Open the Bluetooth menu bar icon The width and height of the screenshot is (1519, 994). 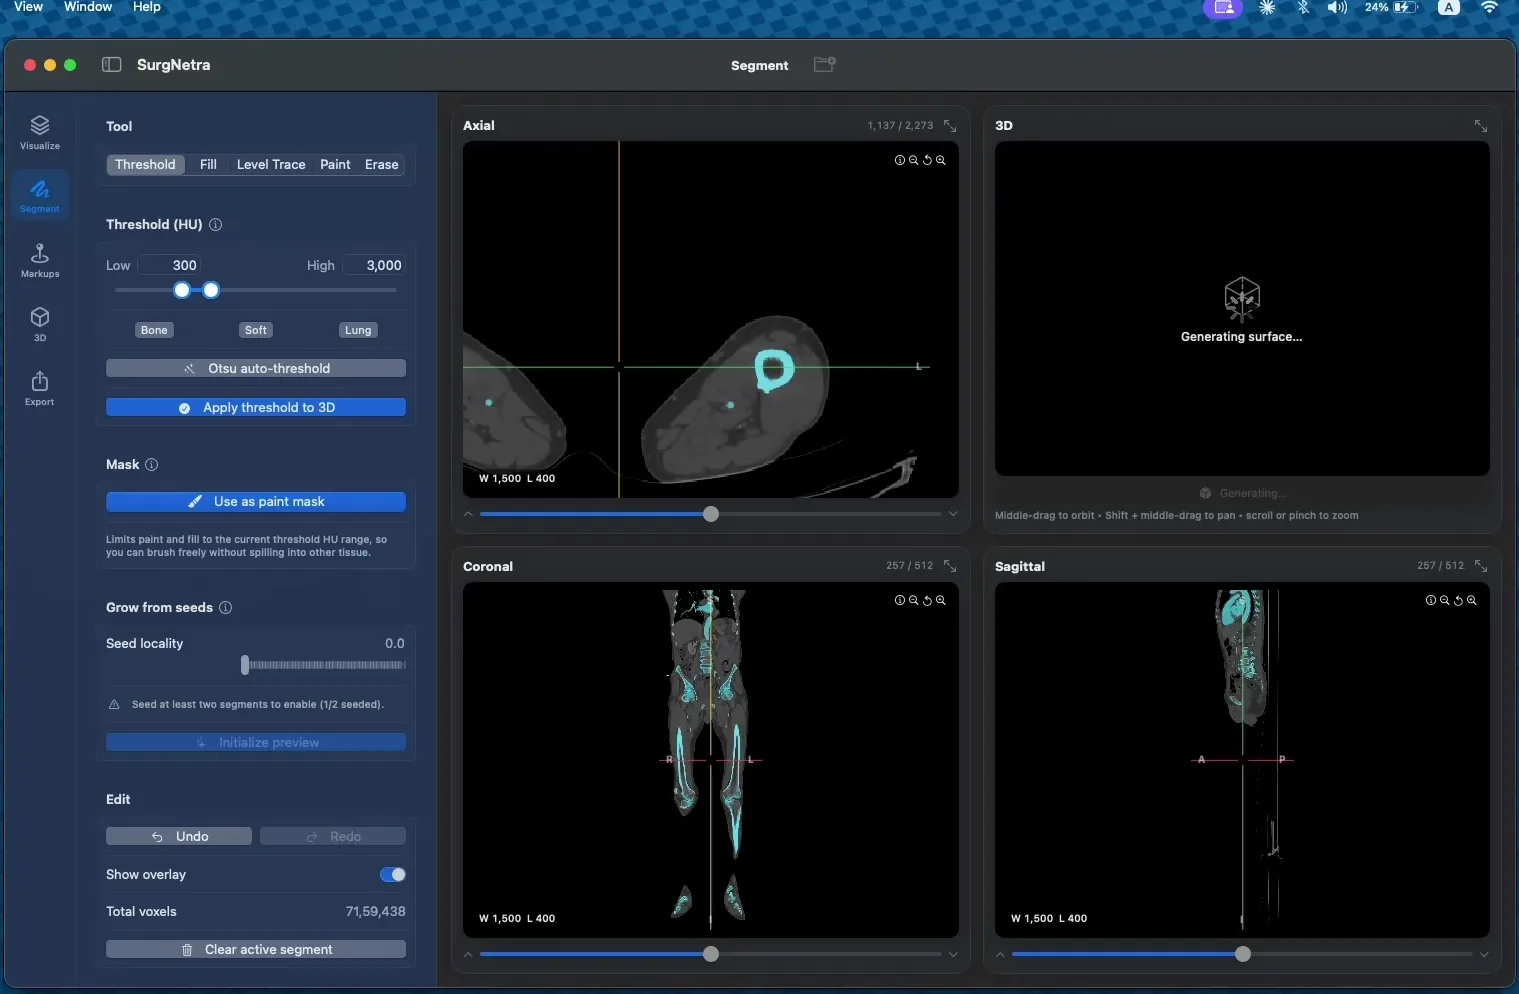point(1303,7)
